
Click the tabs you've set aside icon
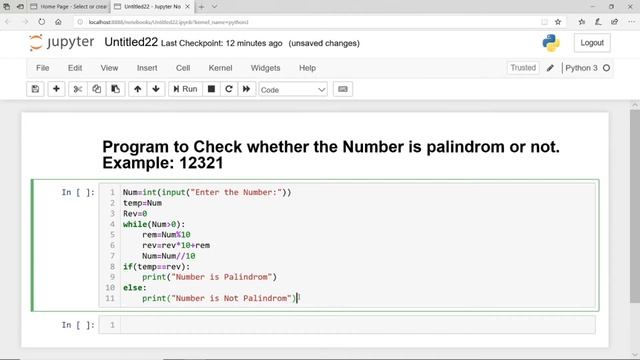click(x=7, y=7)
